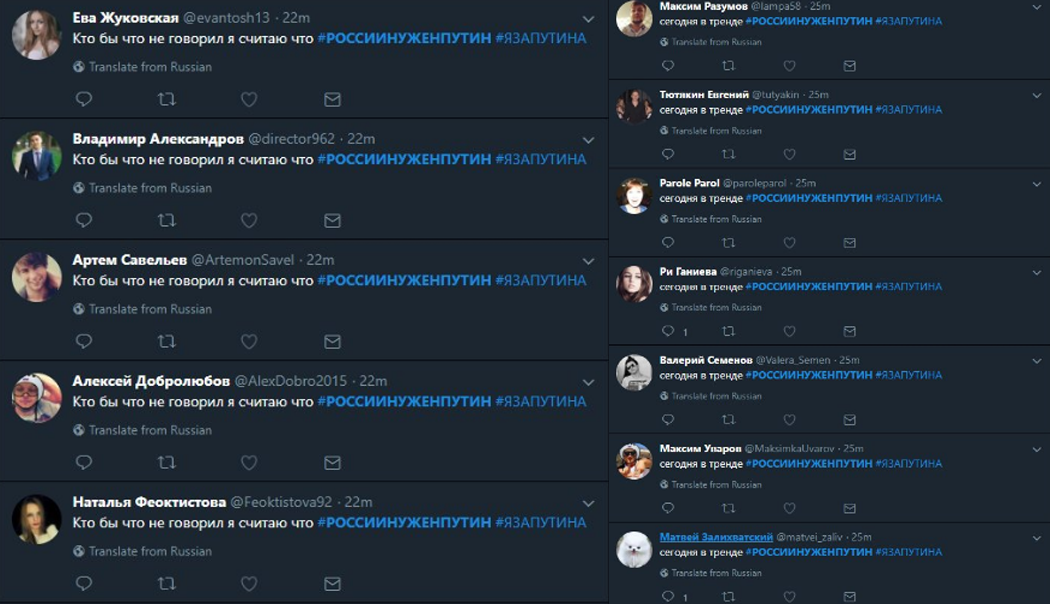The image size is (1050, 604).
Task: Open chevron menu on Parole Parol's tweet
Action: (x=1037, y=184)
